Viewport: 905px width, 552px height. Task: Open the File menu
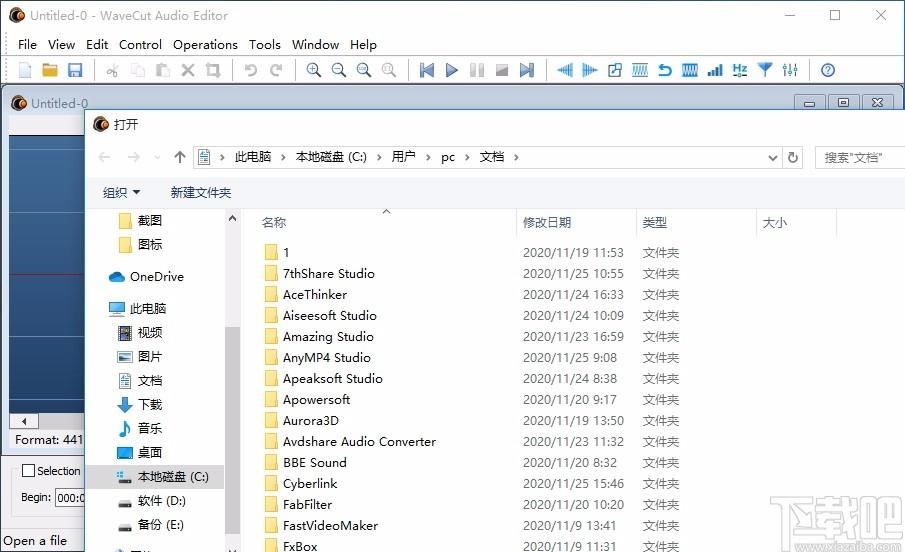(27, 44)
